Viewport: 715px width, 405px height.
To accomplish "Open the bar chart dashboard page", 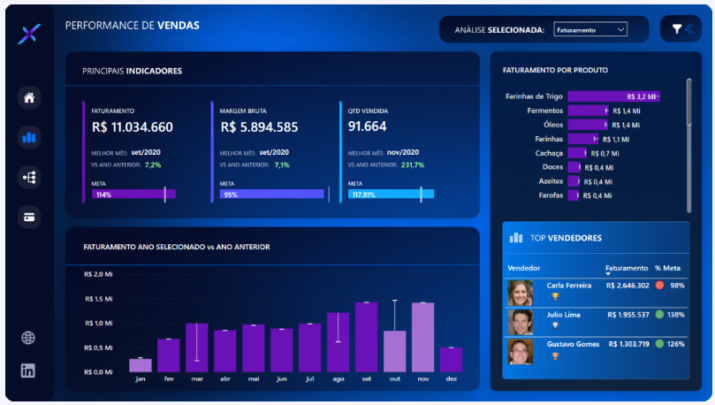I will pyautogui.click(x=29, y=137).
